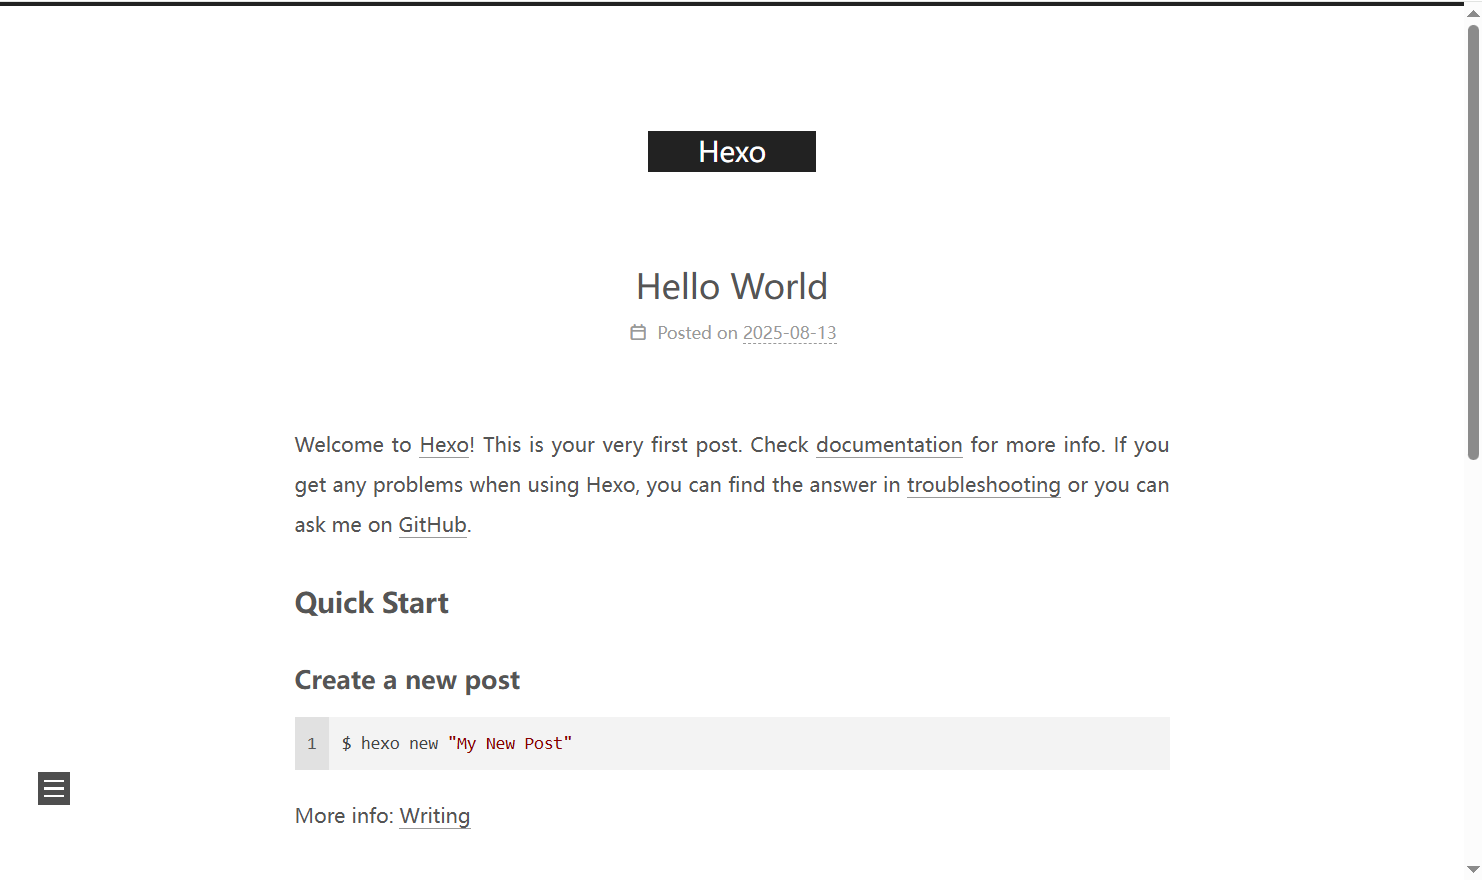
Task: Click the Posted on label text
Action: pyautogui.click(x=697, y=333)
